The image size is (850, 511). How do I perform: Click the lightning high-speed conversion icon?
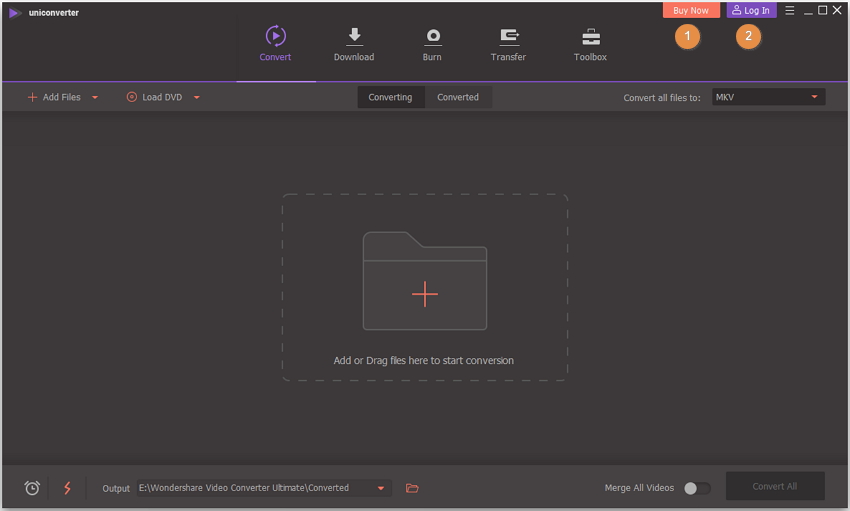pyautogui.click(x=67, y=488)
